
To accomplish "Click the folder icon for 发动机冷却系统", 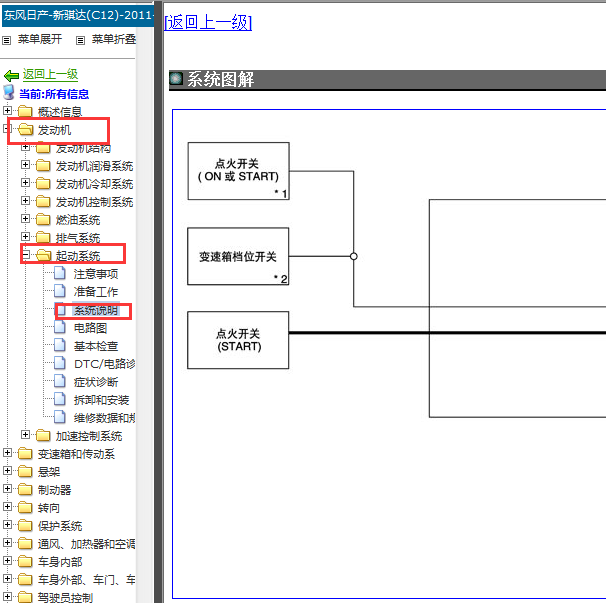I will 43,183.
